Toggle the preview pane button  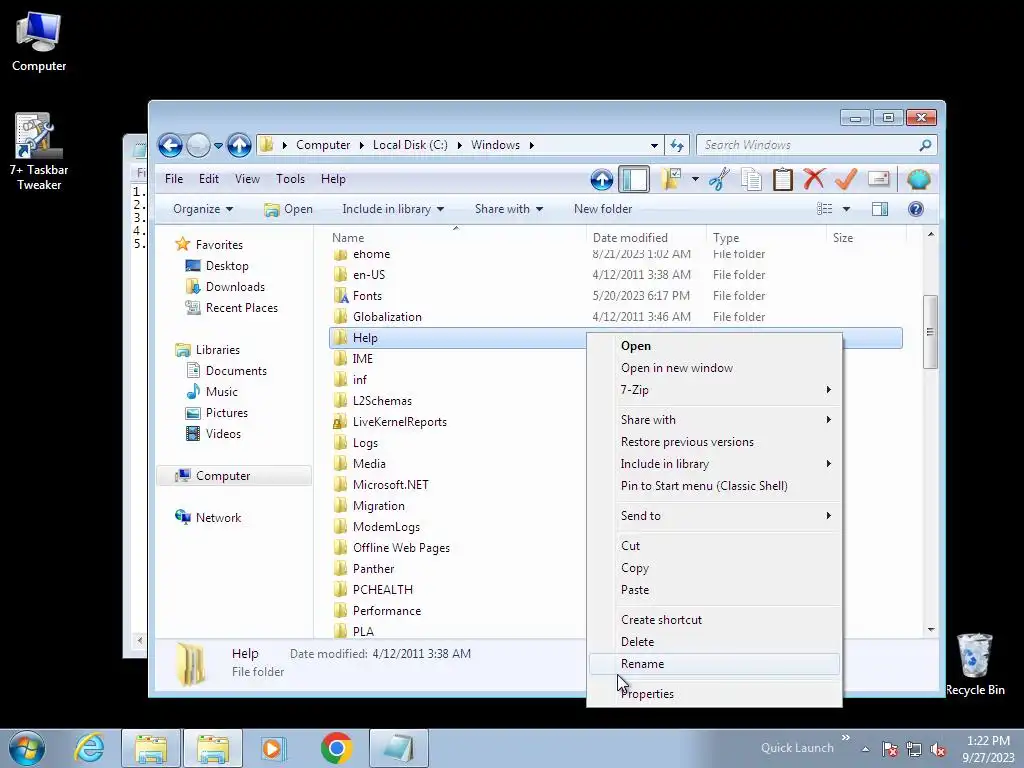tap(880, 209)
